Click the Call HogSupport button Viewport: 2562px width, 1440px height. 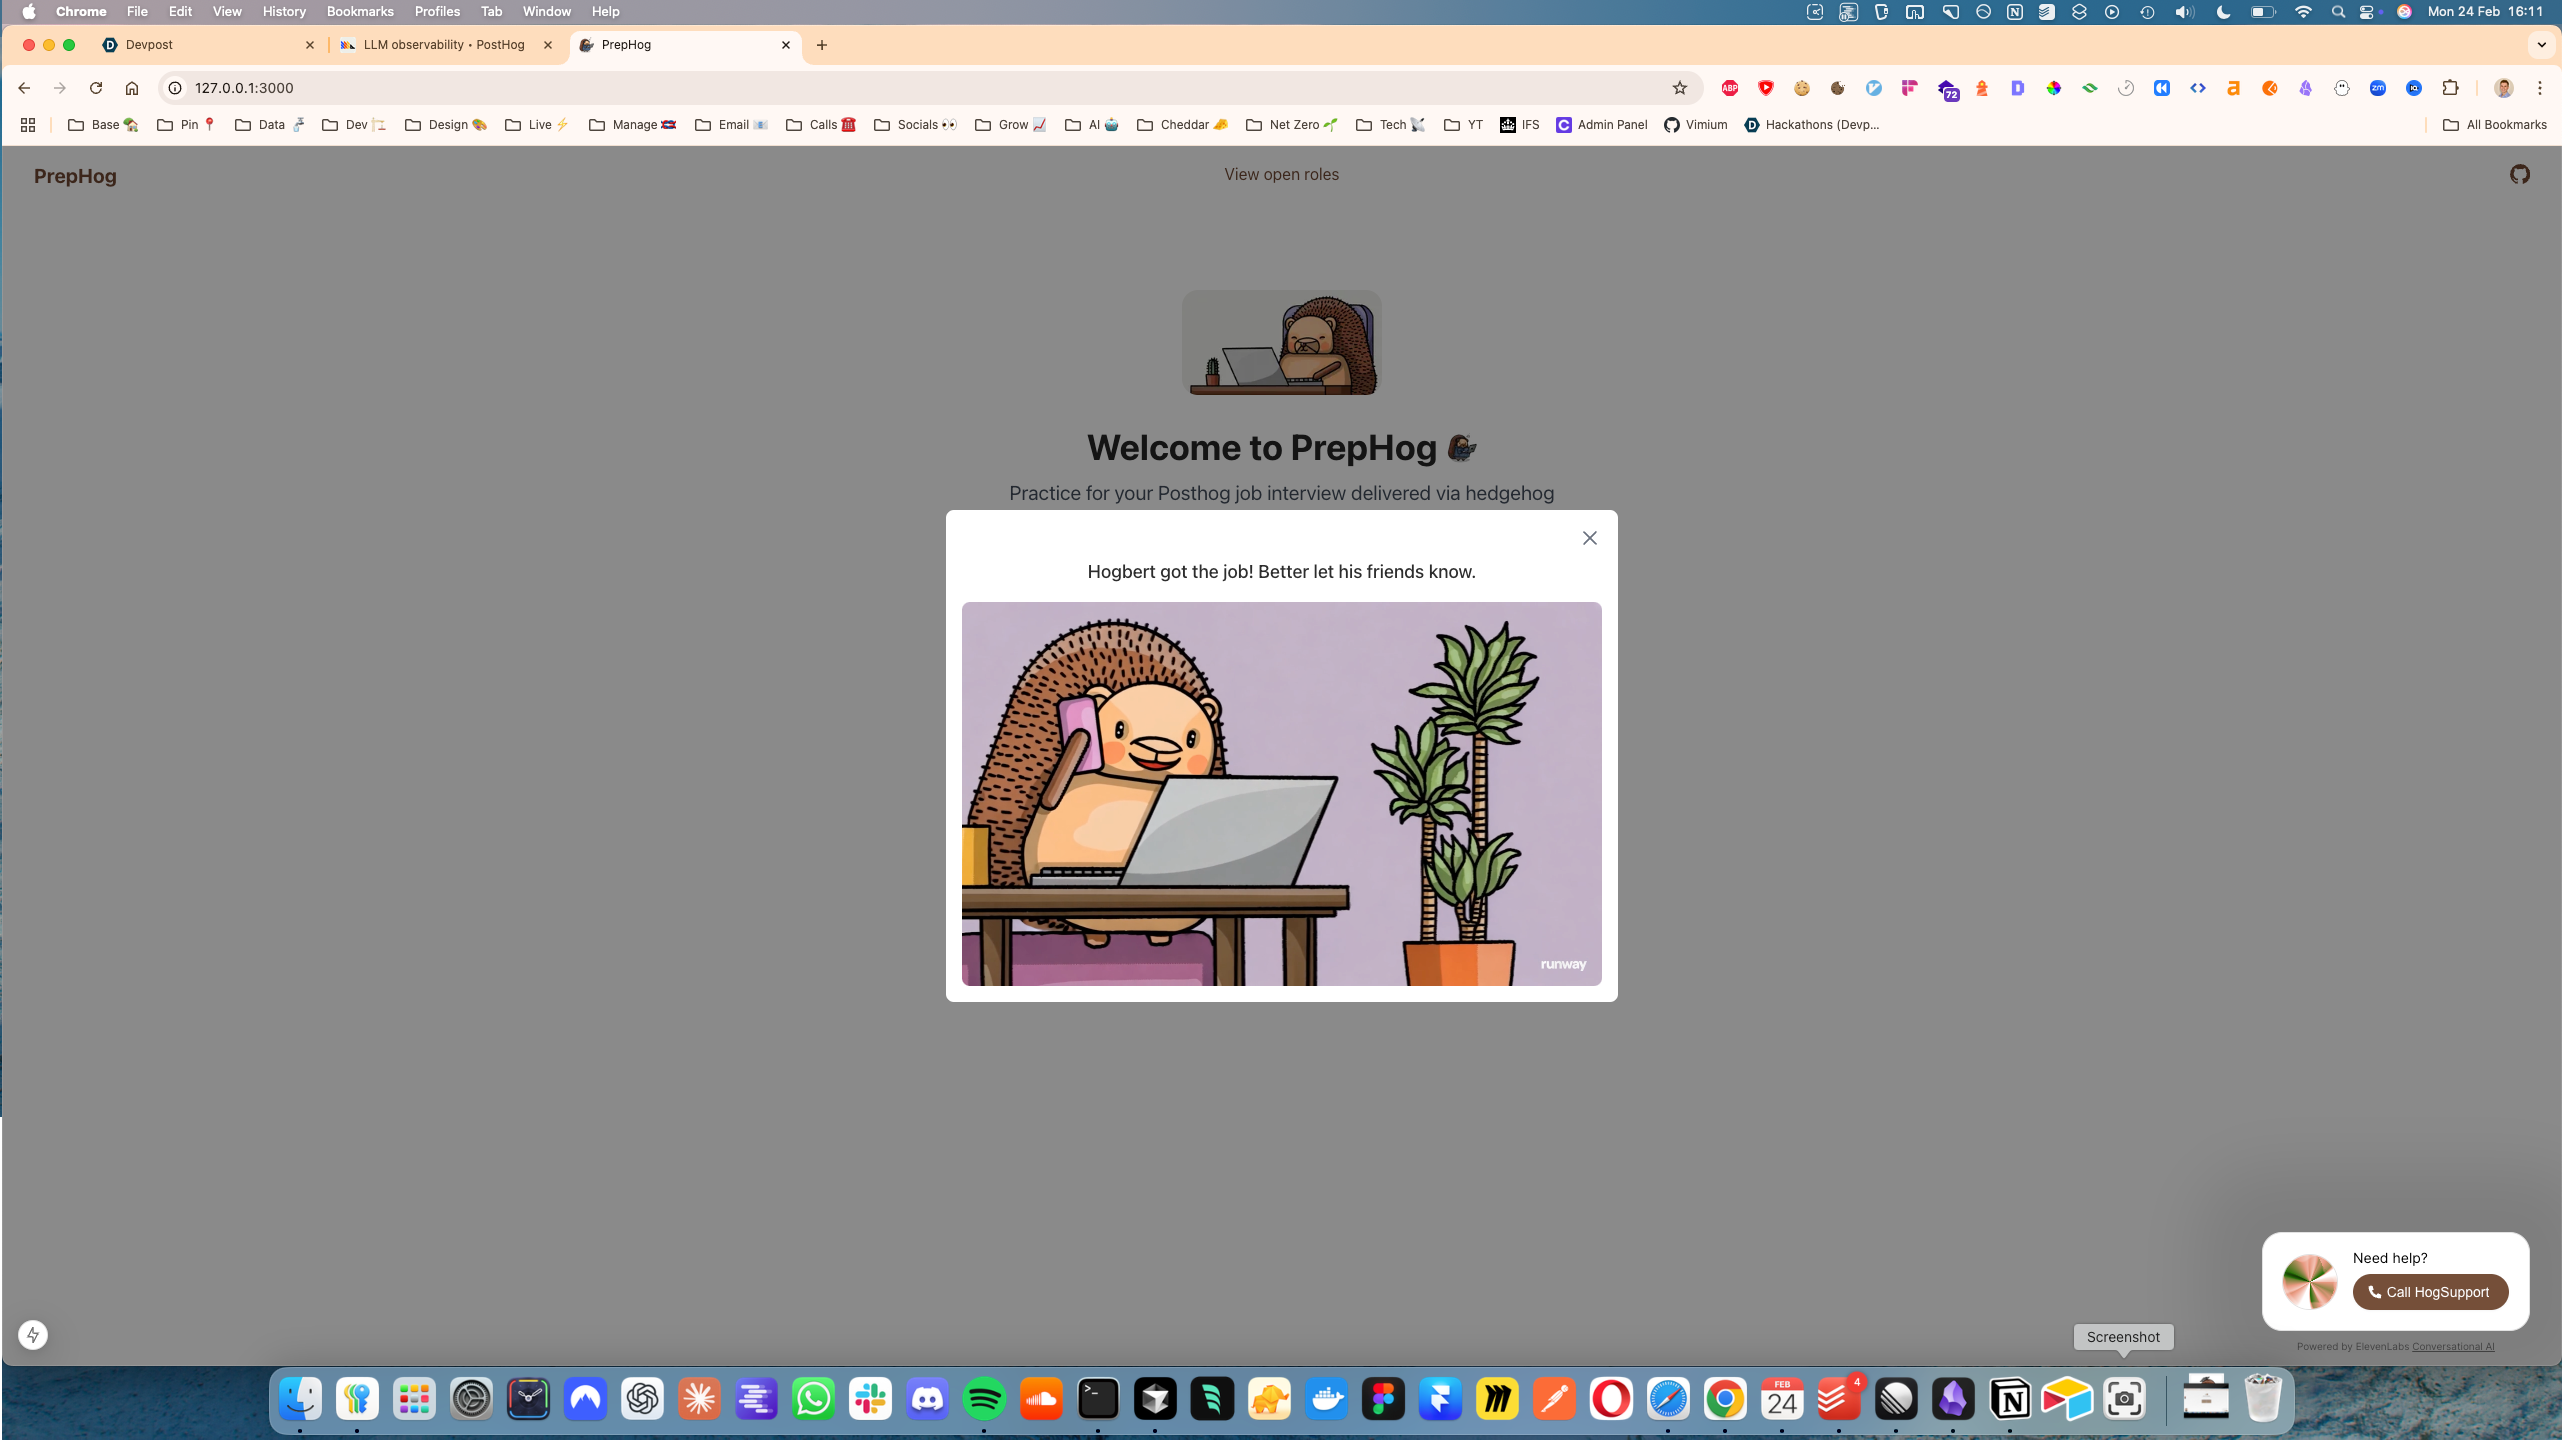point(2429,1291)
